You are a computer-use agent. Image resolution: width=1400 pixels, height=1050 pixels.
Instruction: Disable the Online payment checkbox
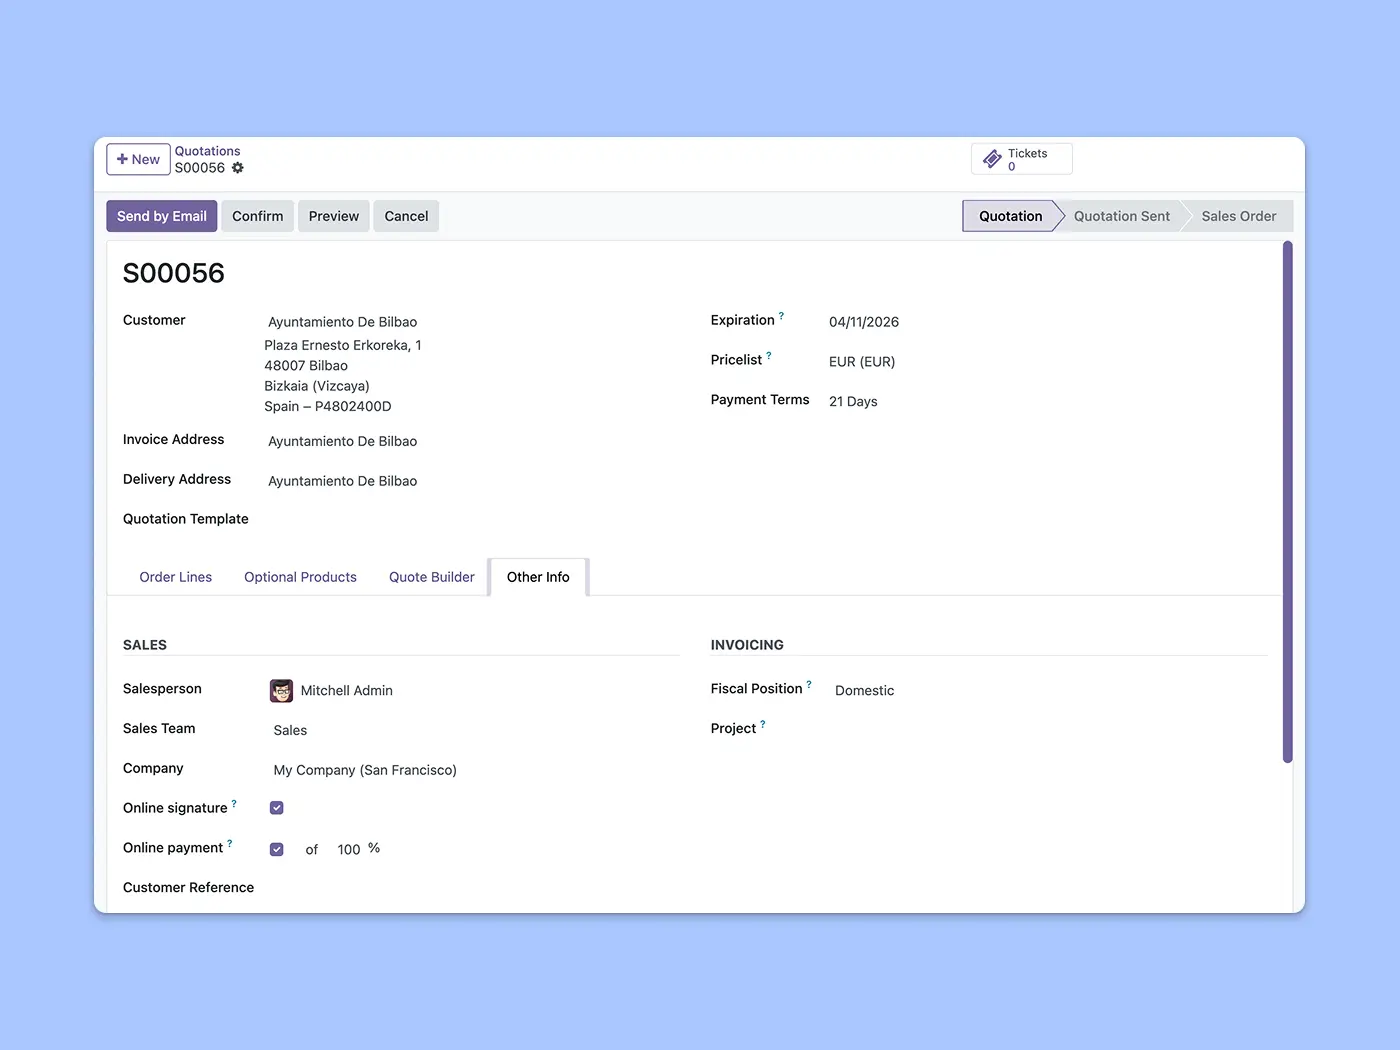pos(277,849)
